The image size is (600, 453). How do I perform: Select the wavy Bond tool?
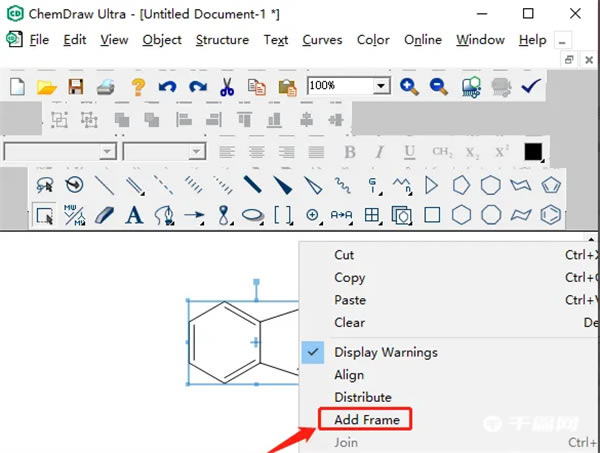pyautogui.click(x=342, y=185)
